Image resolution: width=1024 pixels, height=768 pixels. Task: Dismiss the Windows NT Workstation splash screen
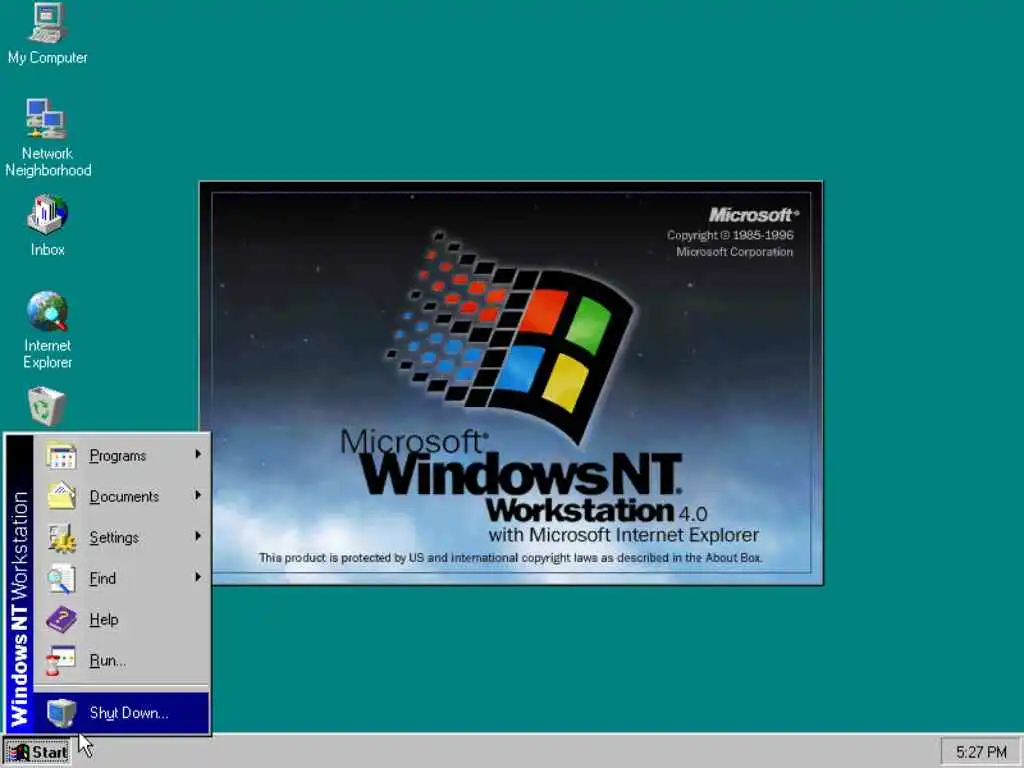click(x=511, y=383)
